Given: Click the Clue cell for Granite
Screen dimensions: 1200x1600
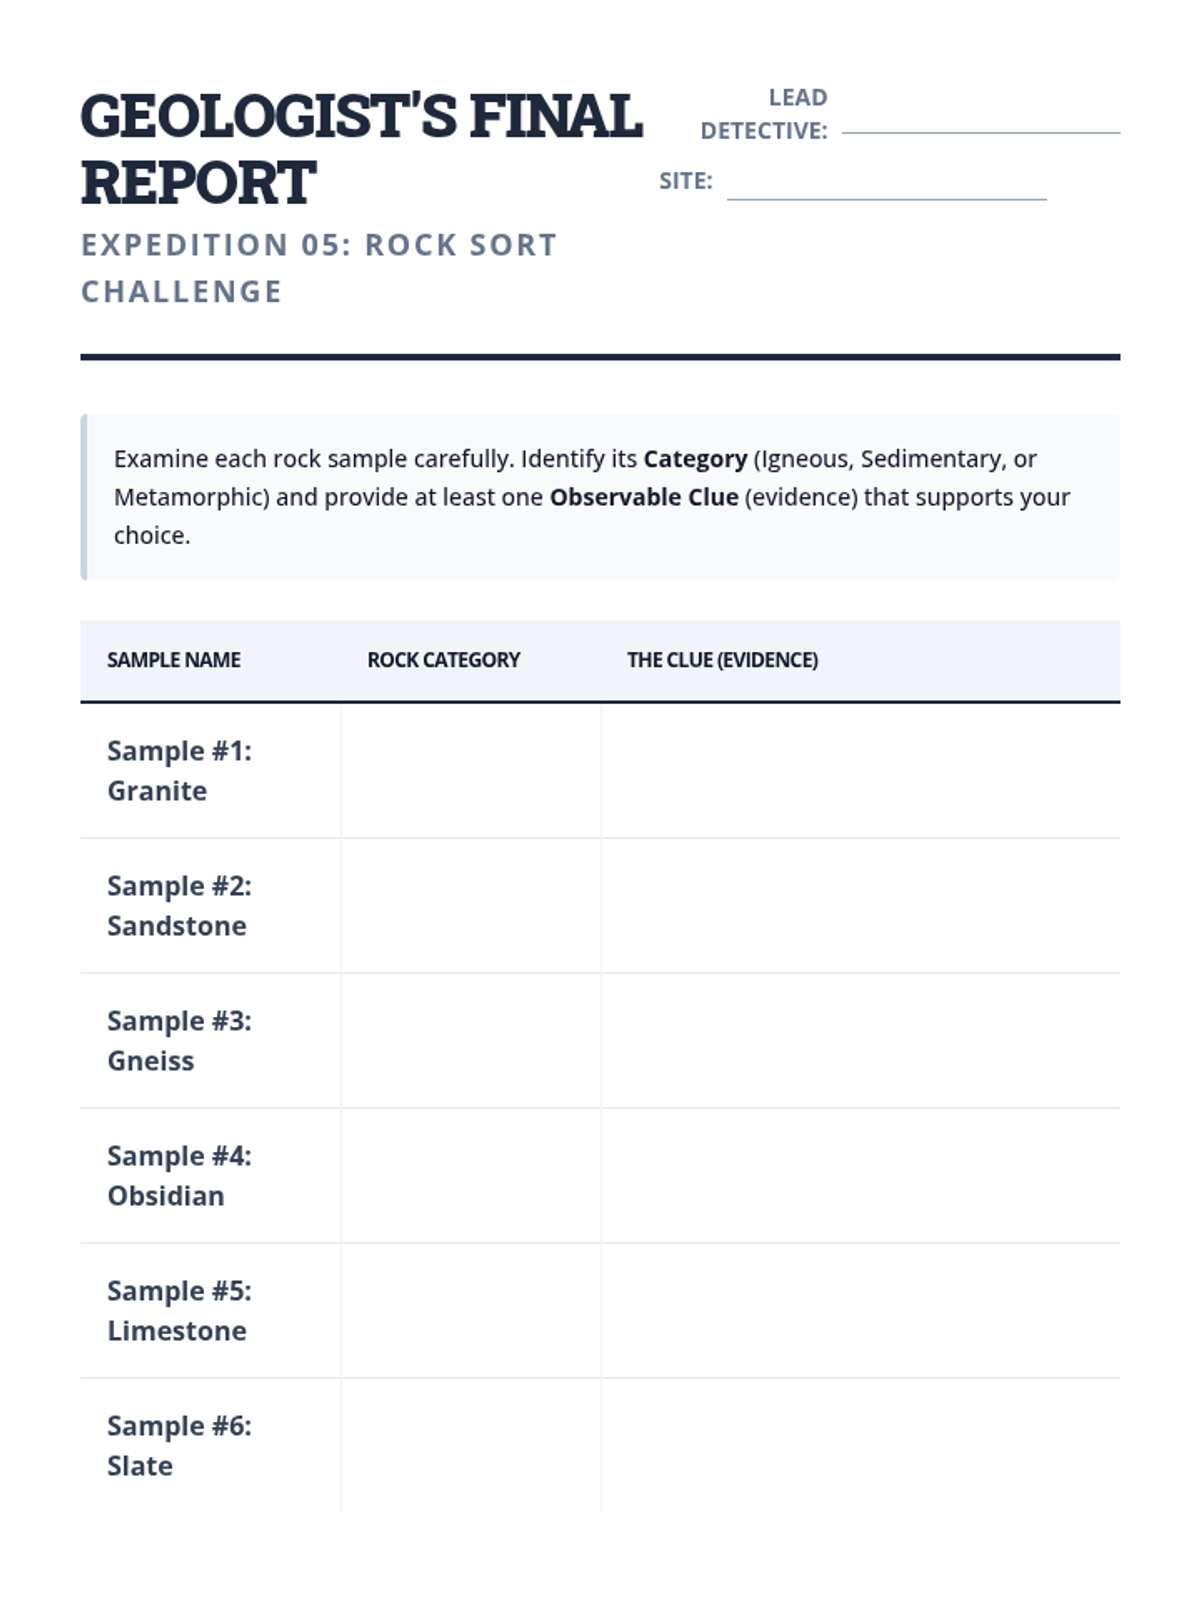Looking at the screenshot, I should [x=860, y=771].
